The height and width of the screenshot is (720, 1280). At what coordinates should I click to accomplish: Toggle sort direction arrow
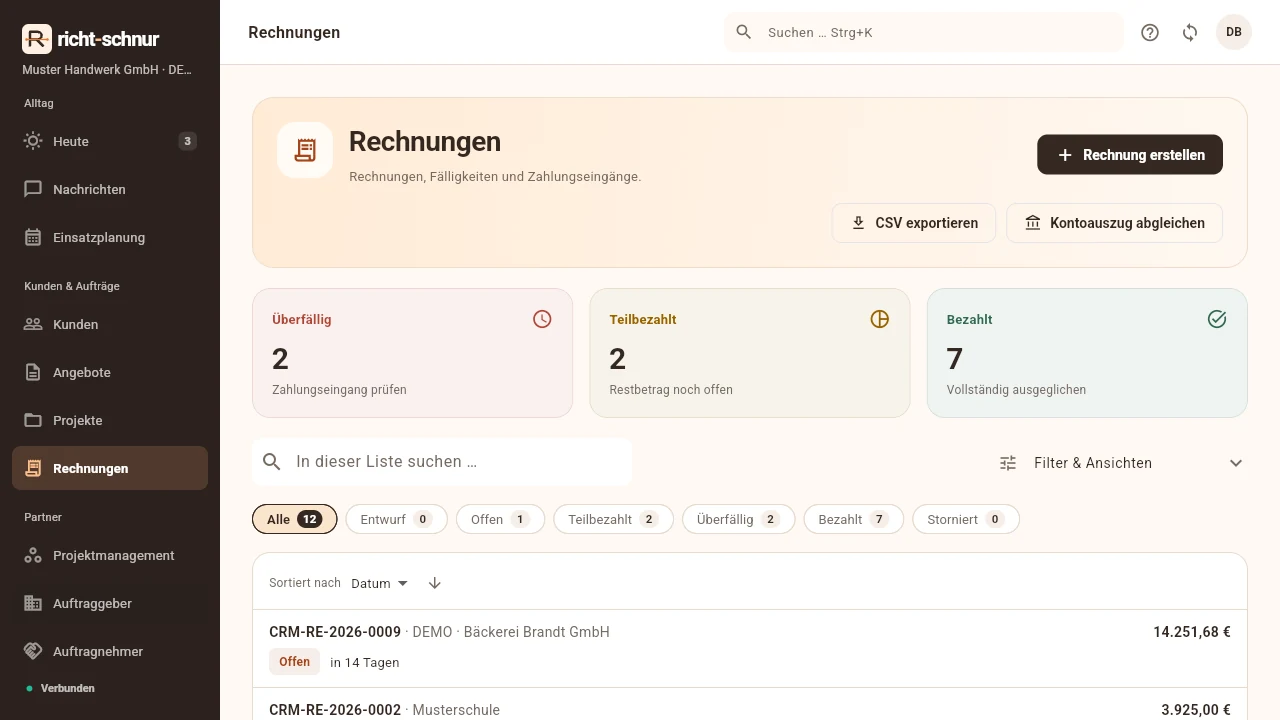tap(434, 583)
